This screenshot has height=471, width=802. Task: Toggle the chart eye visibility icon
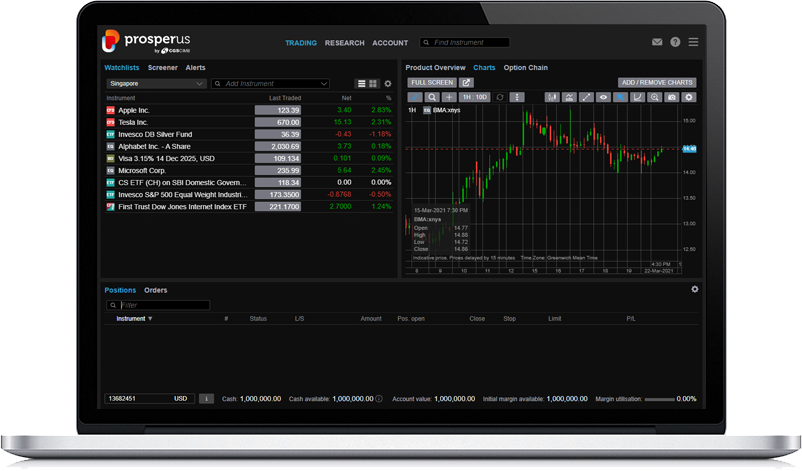coord(603,97)
